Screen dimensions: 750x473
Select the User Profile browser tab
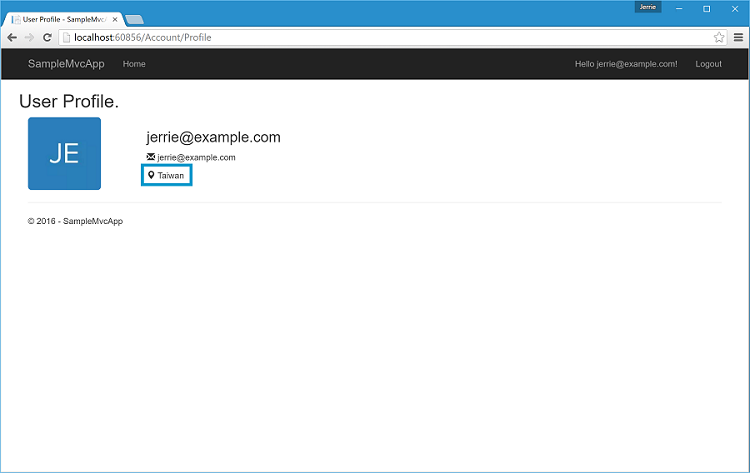(x=64, y=20)
